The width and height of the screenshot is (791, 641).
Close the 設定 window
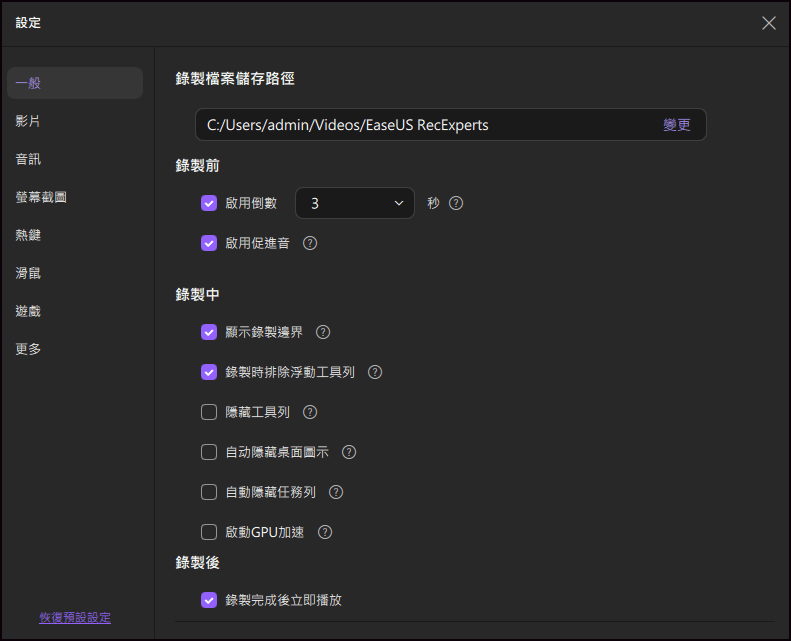768,23
